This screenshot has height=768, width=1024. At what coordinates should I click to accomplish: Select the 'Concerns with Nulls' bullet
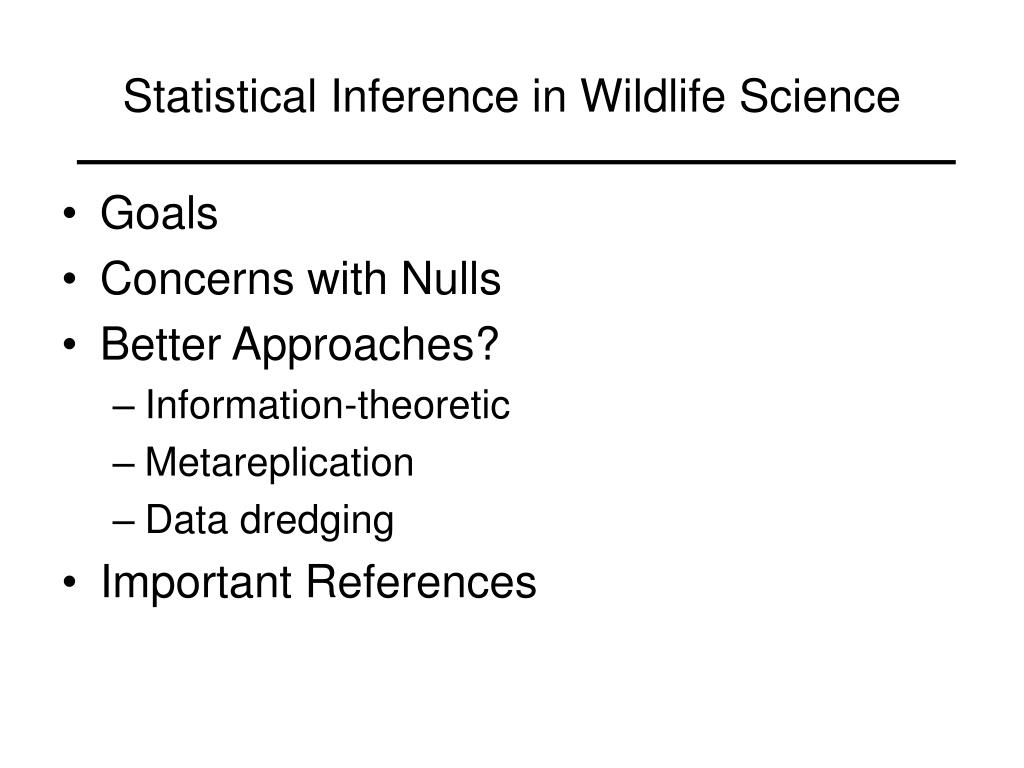[x=300, y=278]
